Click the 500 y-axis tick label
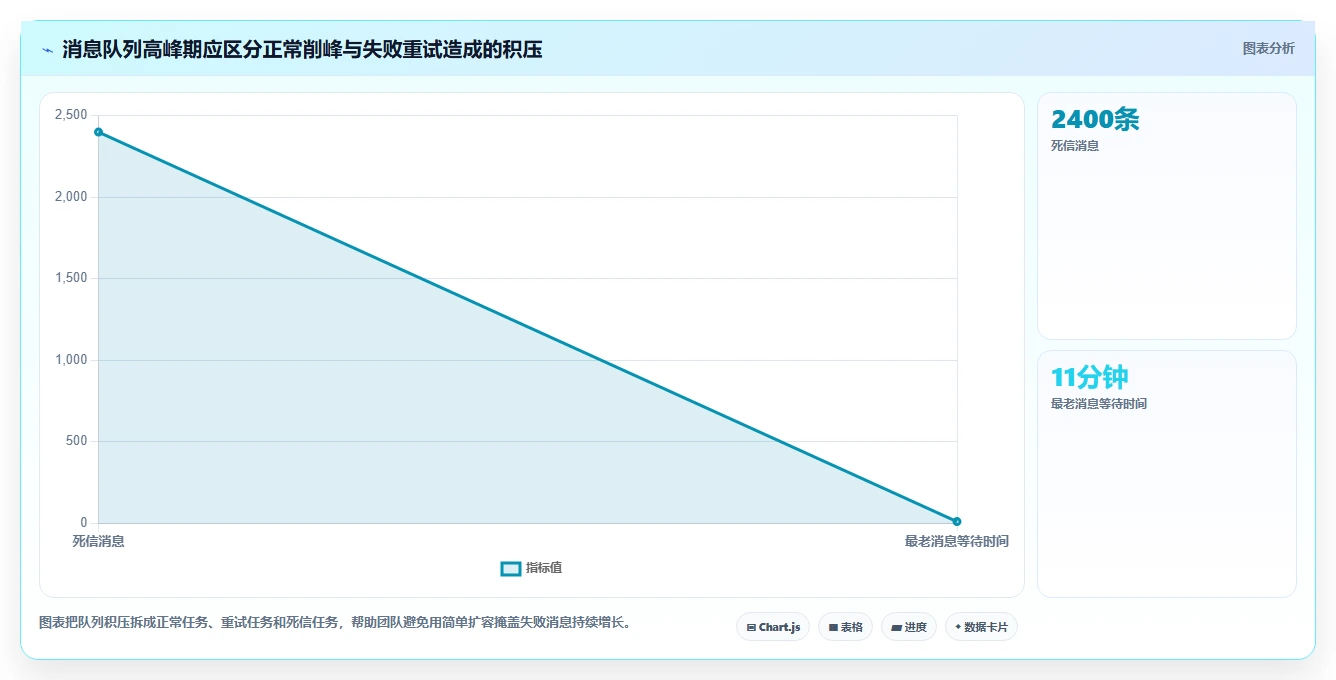 point(77,441)
